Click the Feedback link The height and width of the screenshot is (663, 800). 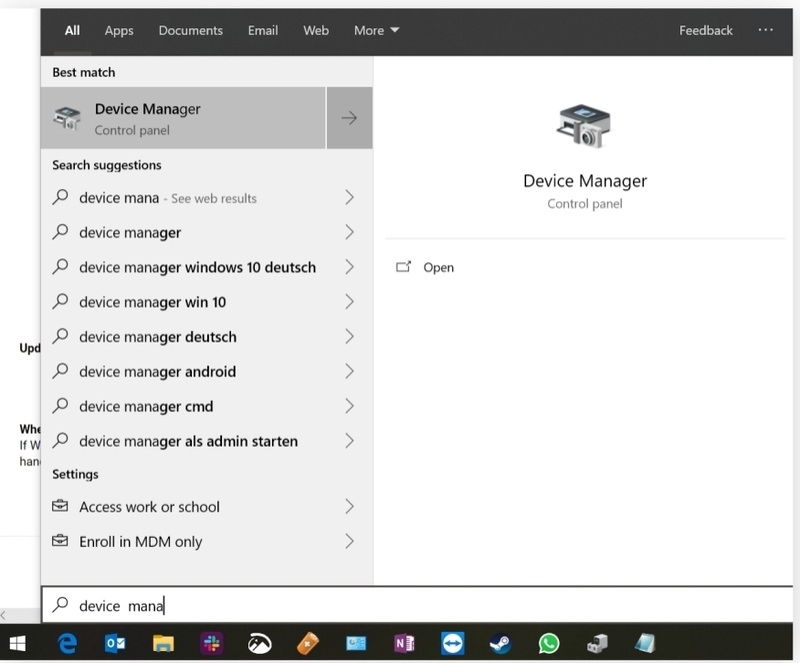click(x=706, y=31)
